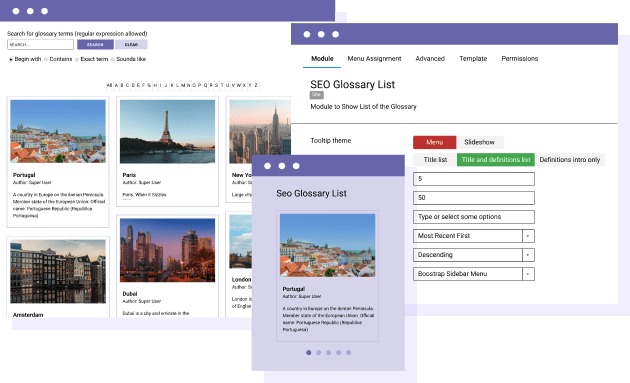Choose 'Title and definitions list' option
This screenshot has height=383, width=630.
(496, 160)
